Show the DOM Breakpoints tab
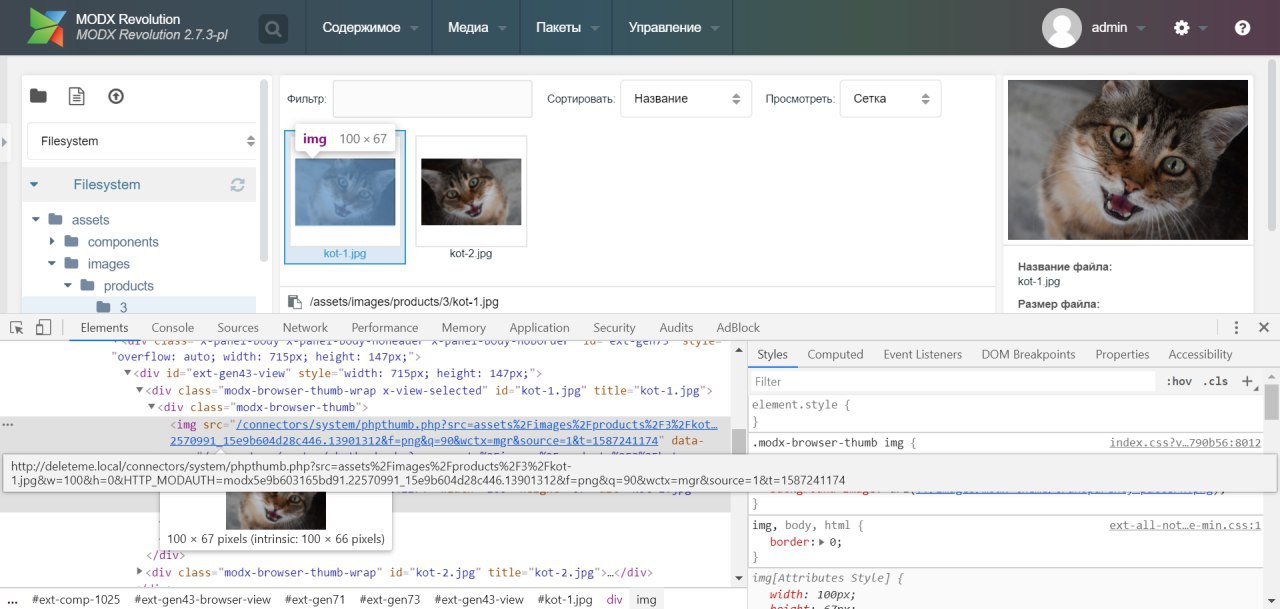This screenshot has width=1280, height=609. pyautogui.click(x=1028, y=354)
